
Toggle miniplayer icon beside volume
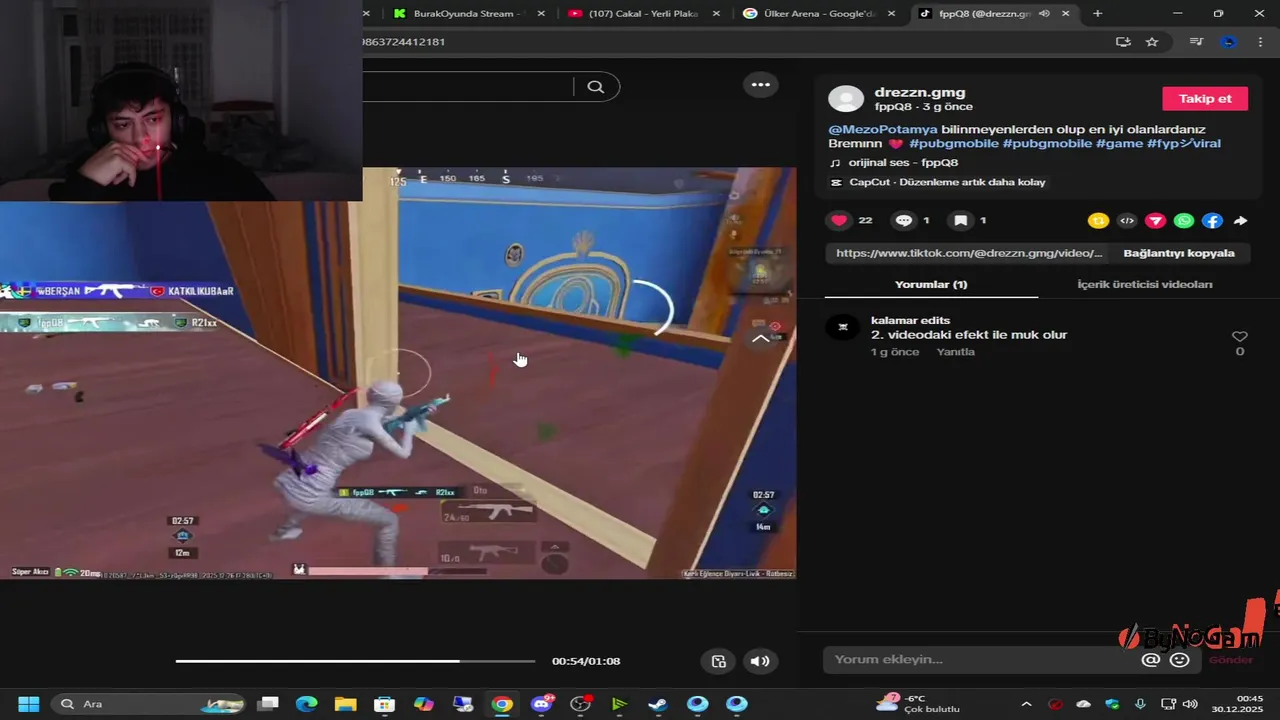pos(718,661)
